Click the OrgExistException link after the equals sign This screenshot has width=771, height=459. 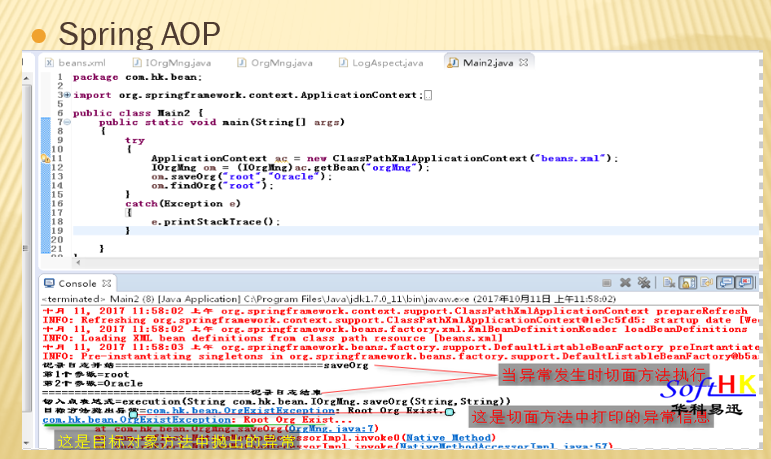pyautogui.click(x=240, y=410)
